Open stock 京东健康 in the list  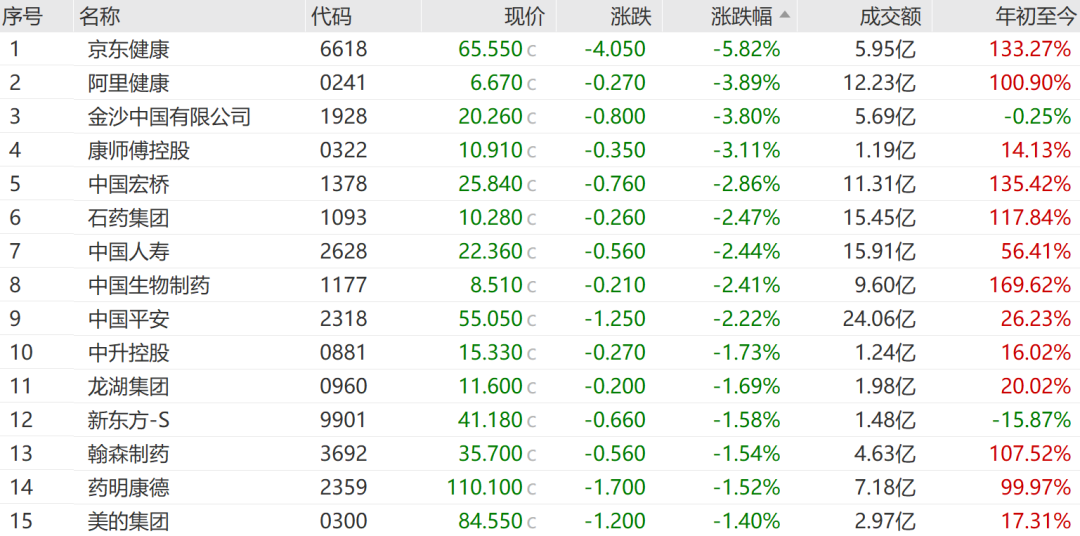(129, 50)
